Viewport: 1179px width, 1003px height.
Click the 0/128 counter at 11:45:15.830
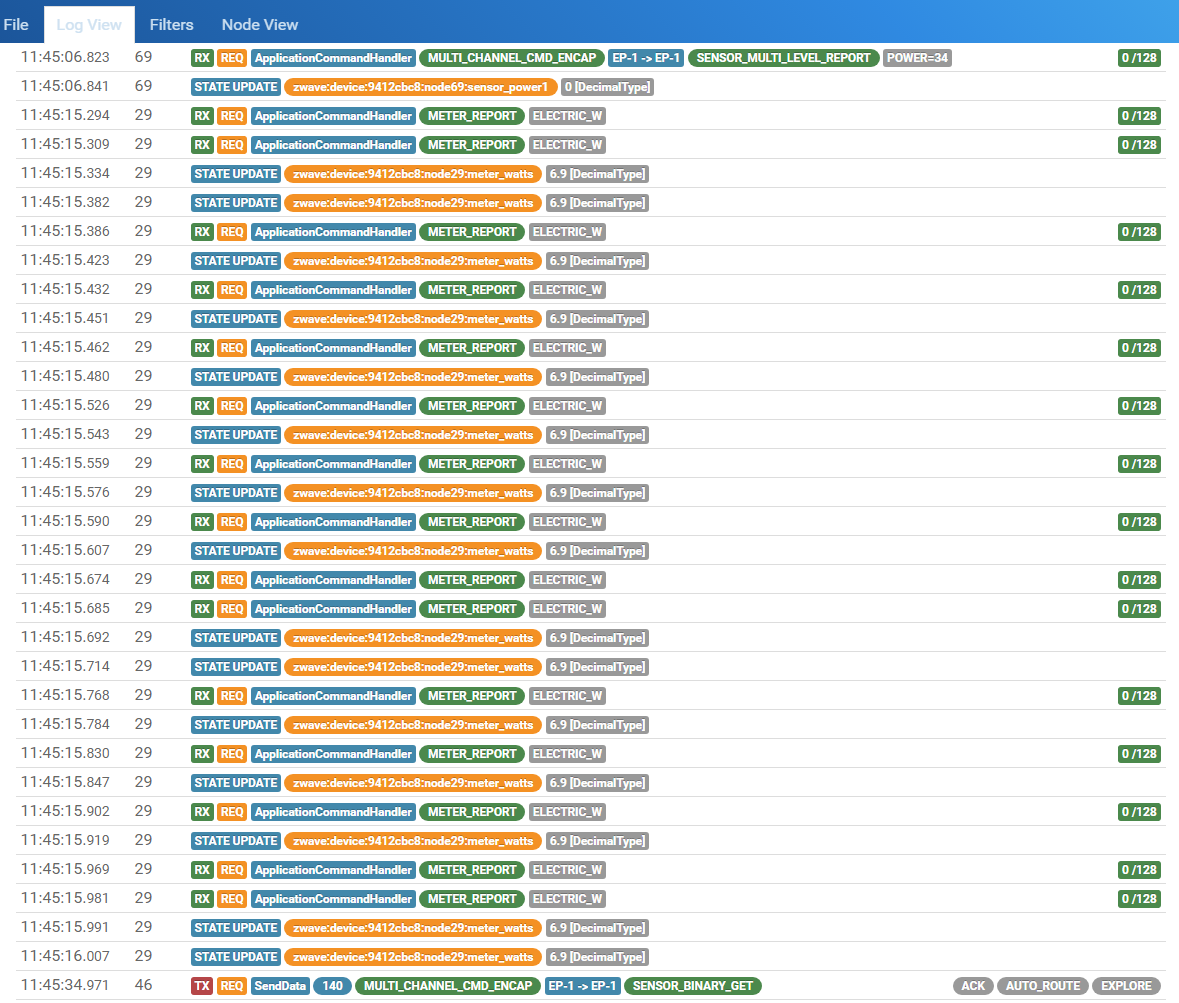(x=1139, y=754)
